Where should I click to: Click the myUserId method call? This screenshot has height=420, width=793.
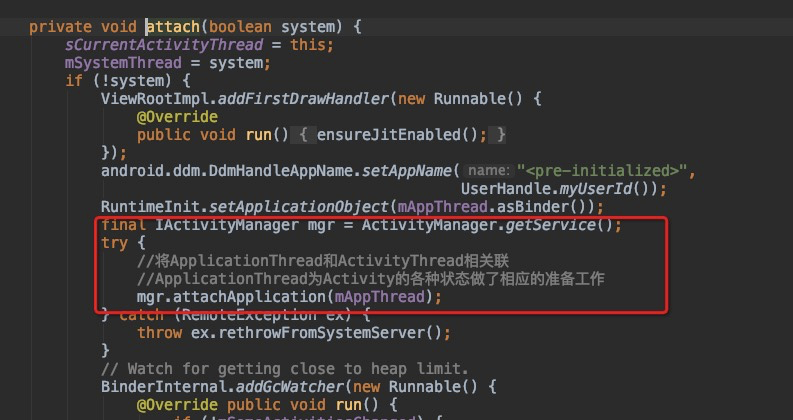click(x=597, y=189)
